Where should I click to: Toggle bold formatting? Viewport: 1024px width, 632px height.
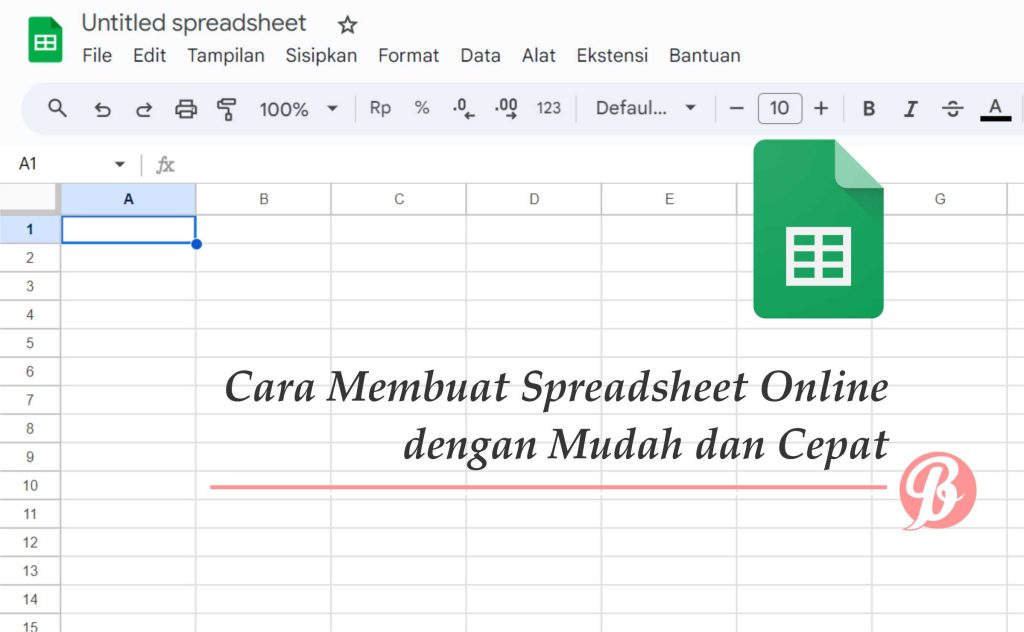pyautogui.click(x=869, y=108)
